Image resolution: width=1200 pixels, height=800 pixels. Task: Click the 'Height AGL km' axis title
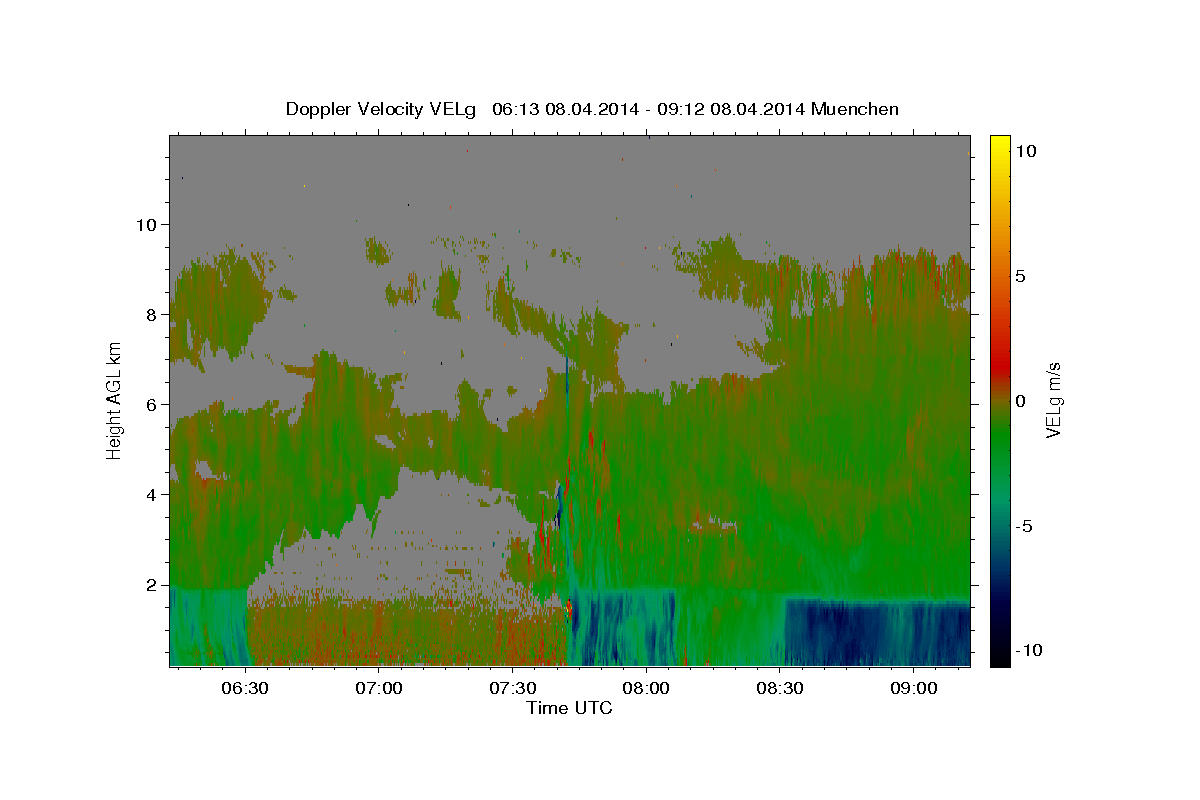tap(115, 400)
